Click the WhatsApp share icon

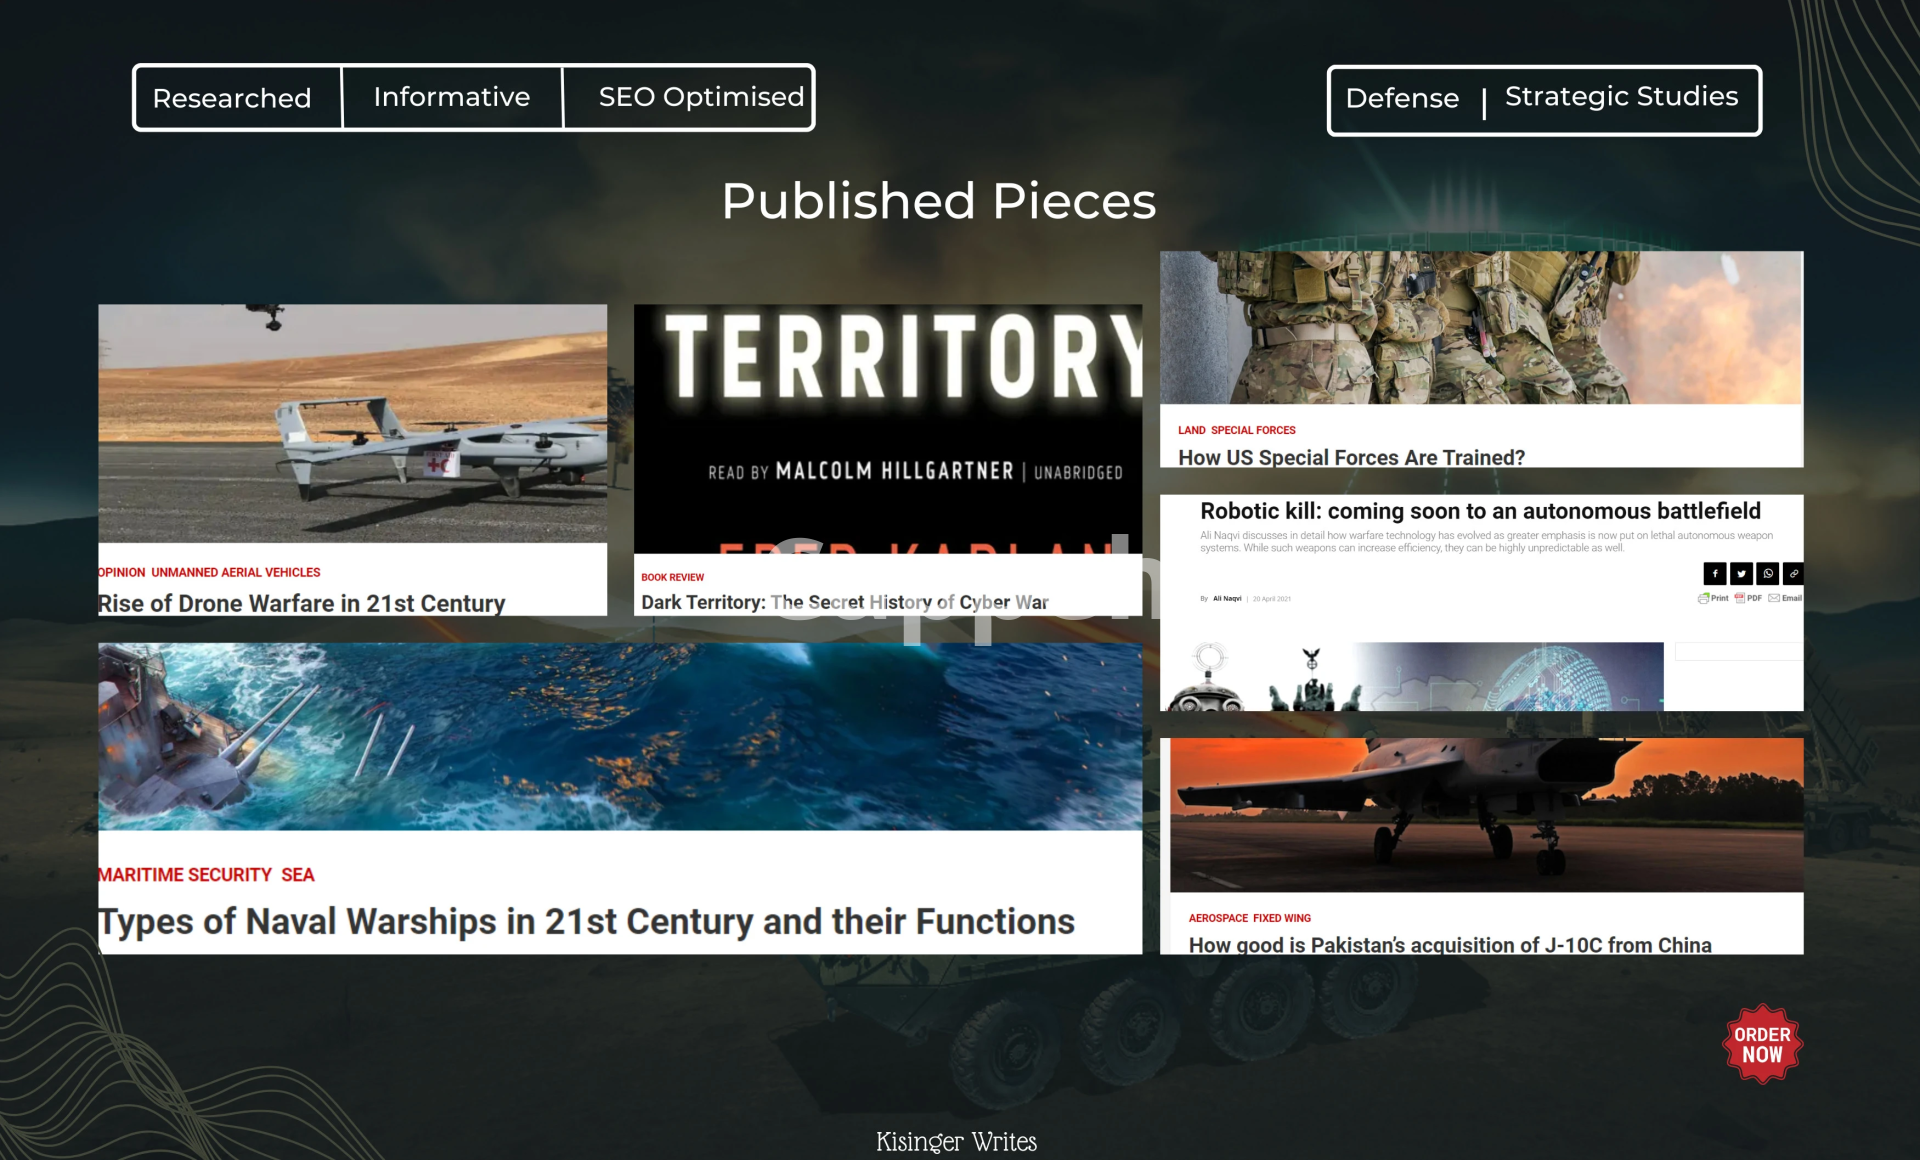(1767, 573)
